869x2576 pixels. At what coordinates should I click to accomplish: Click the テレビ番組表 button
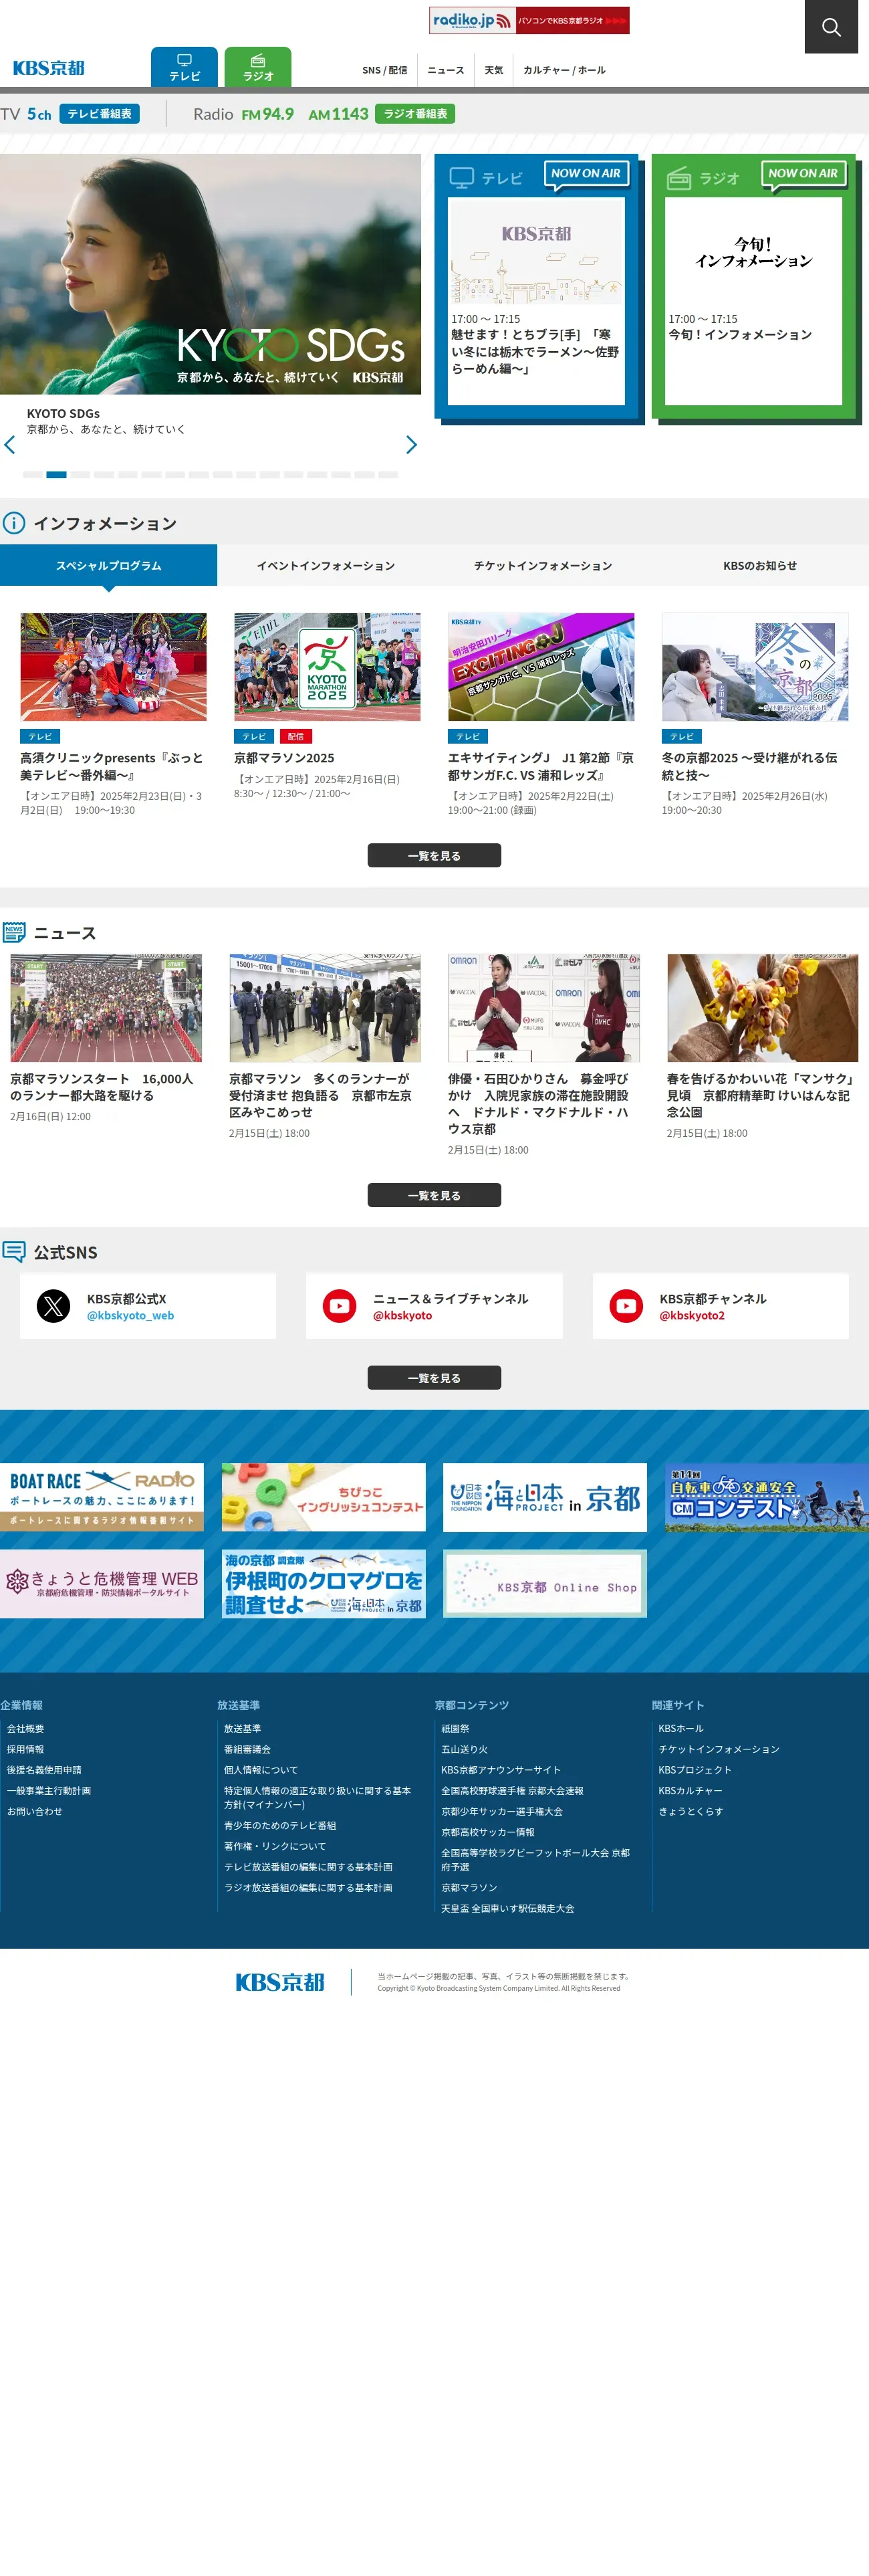(x=99, y=114)
